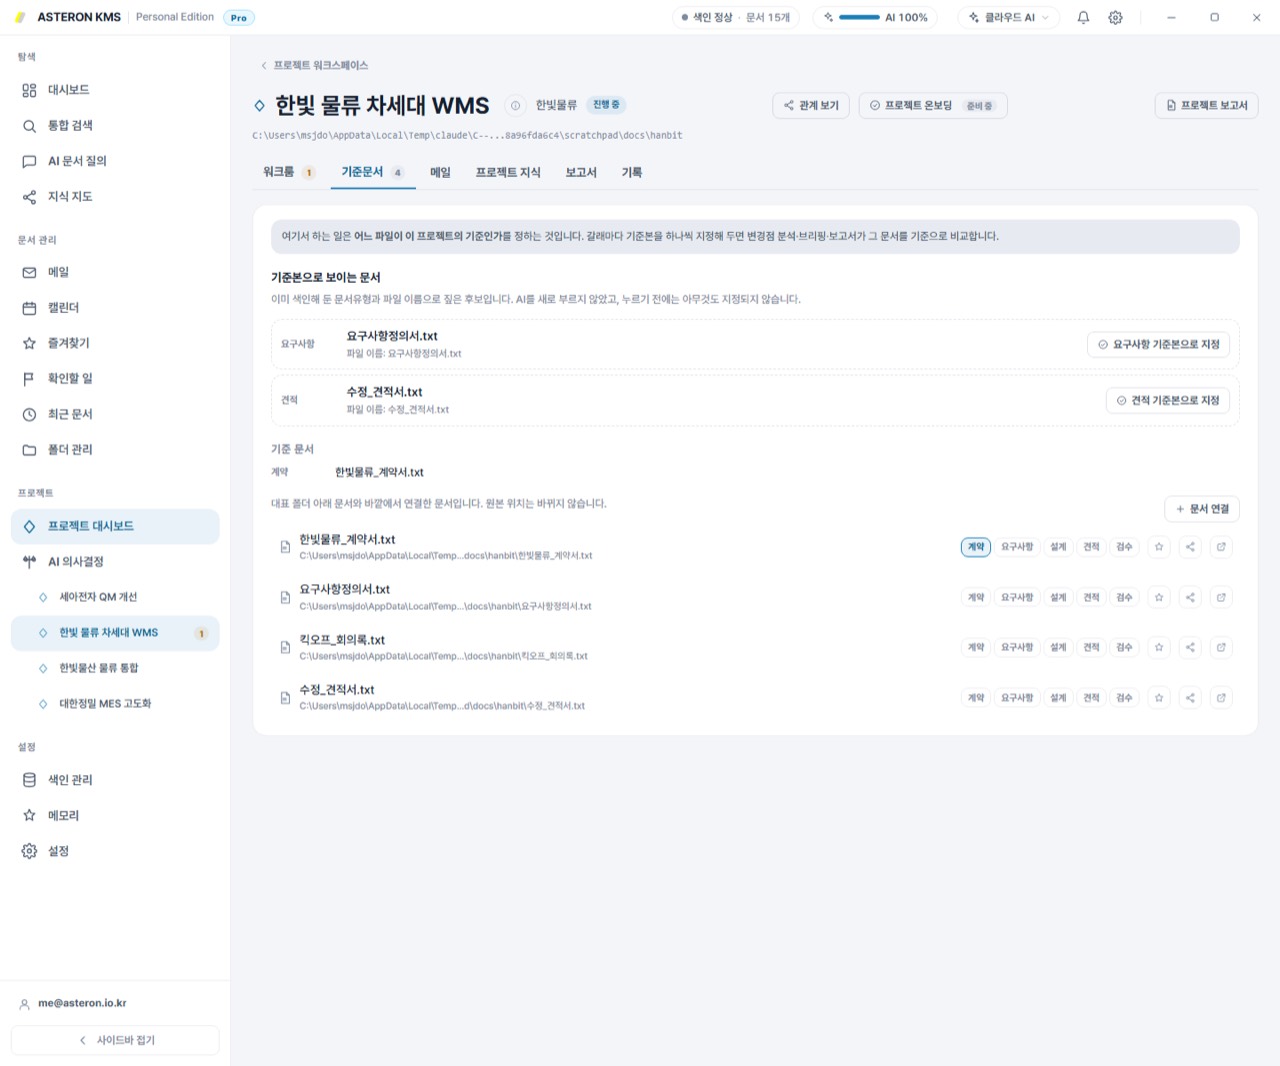Click the external-open icon for 한빛물류_계약서.txt
Viewport: 1280px width, 1066px height.
click(x=1221, y=547)
